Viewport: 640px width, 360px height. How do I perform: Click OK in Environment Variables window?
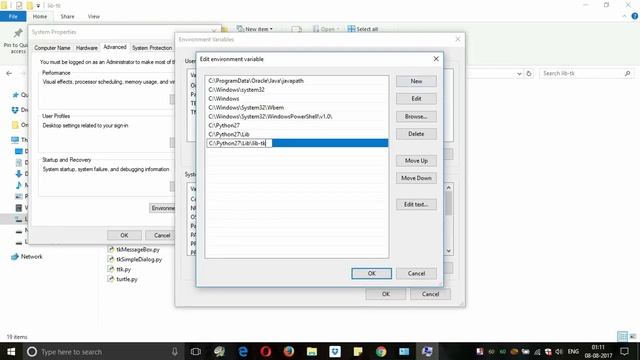tap(386, 294)
